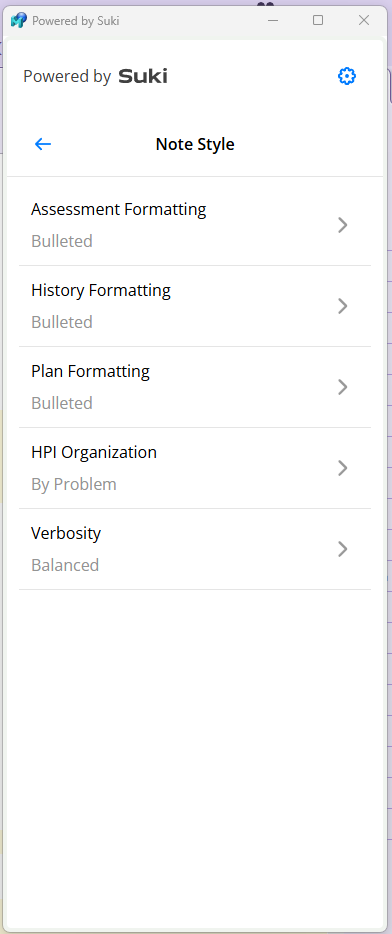
Task: Click the 'By Problem' value text
Action: (74, 484)
